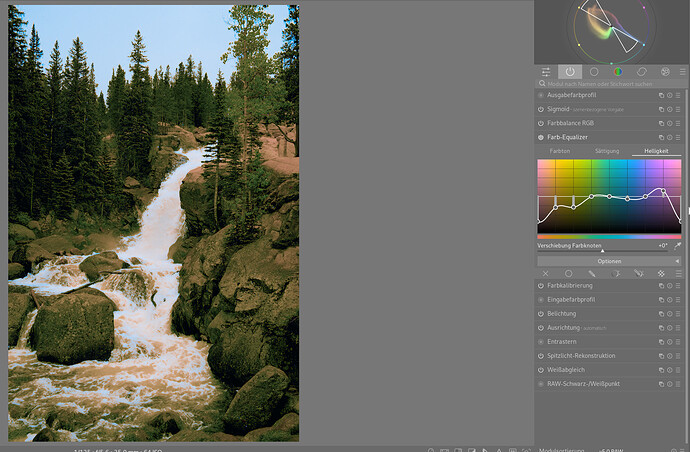Switch to the Farbton tab
The height and width of the screenshot is (452, 690).
pyautogui.click(x=560, y=150)
